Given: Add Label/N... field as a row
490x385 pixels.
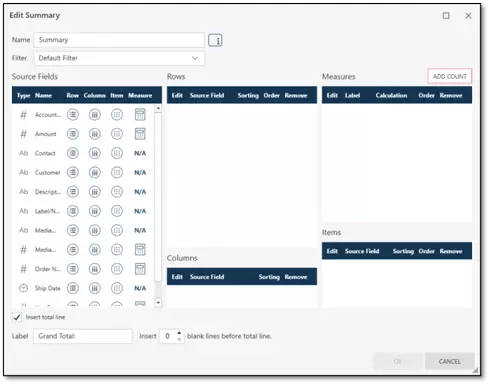Looking at the screenshot, I should [x=73, y=211].
